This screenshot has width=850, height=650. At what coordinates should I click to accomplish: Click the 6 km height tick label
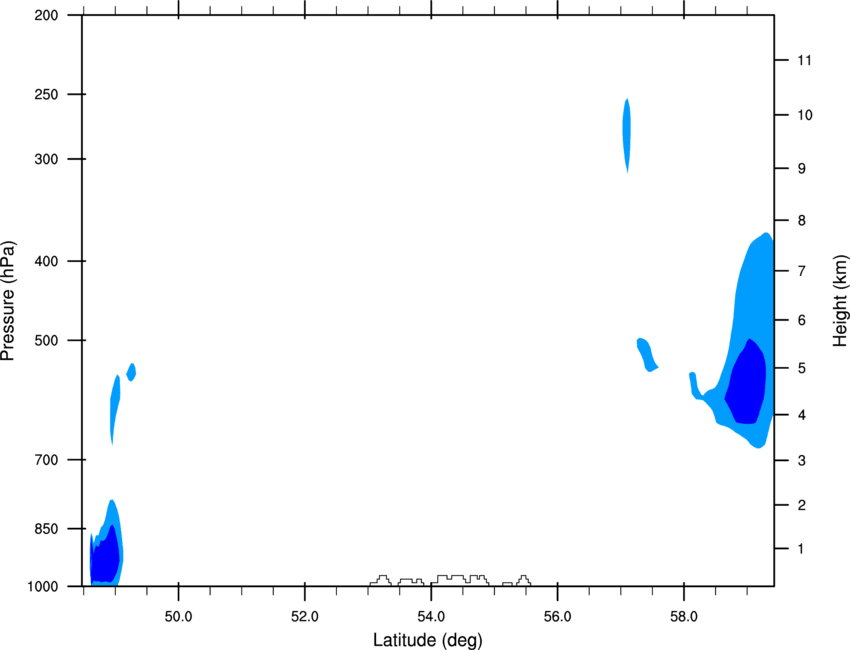coord(802,320)
